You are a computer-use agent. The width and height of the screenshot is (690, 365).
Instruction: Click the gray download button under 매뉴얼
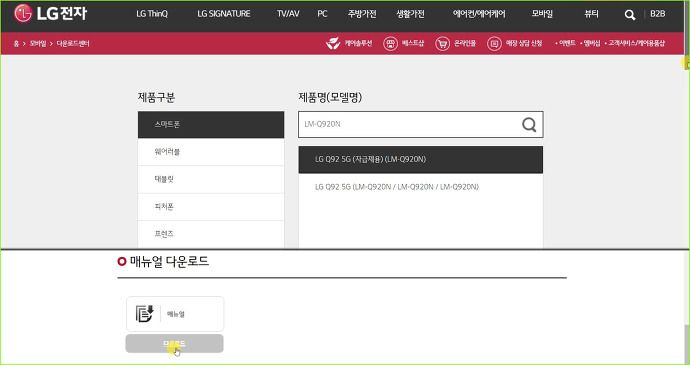174,343
